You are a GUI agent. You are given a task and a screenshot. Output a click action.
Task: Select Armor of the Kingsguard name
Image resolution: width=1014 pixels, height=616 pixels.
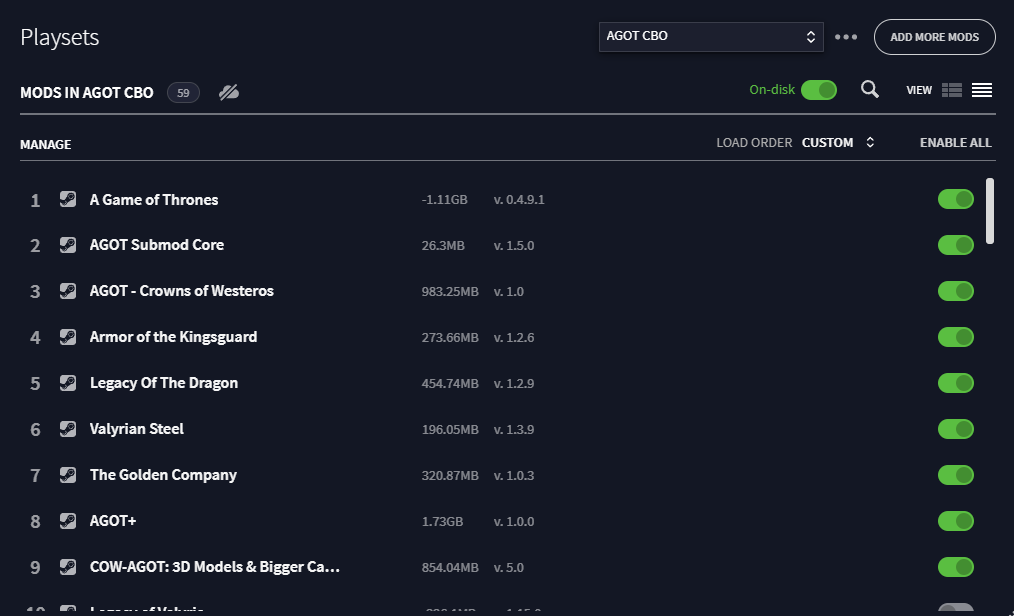point(173,337)
